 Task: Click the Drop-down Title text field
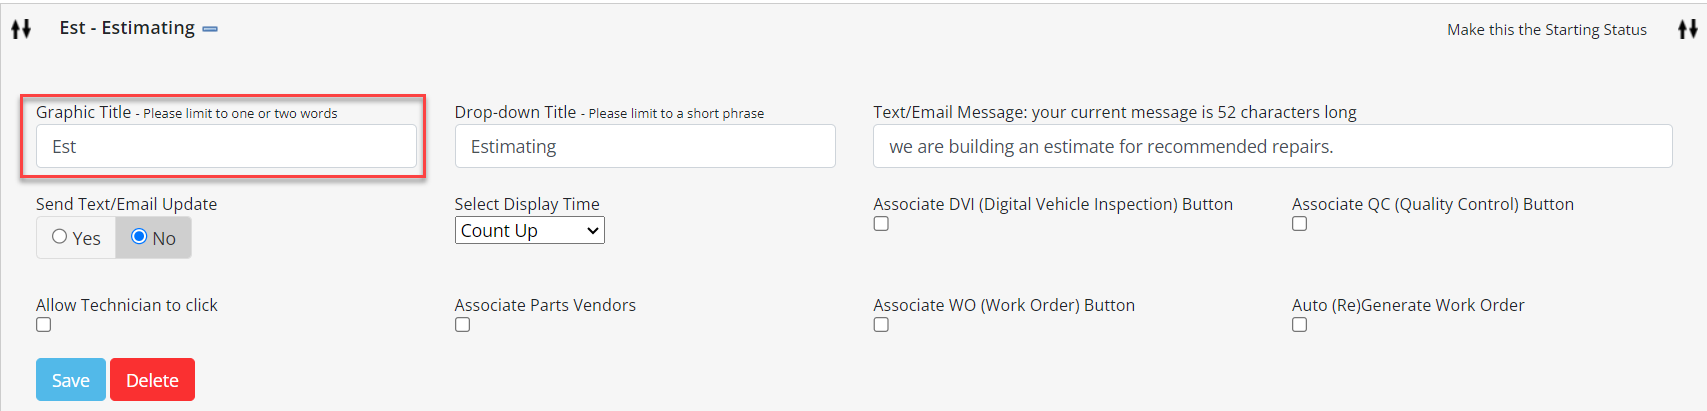coord(645,146)
